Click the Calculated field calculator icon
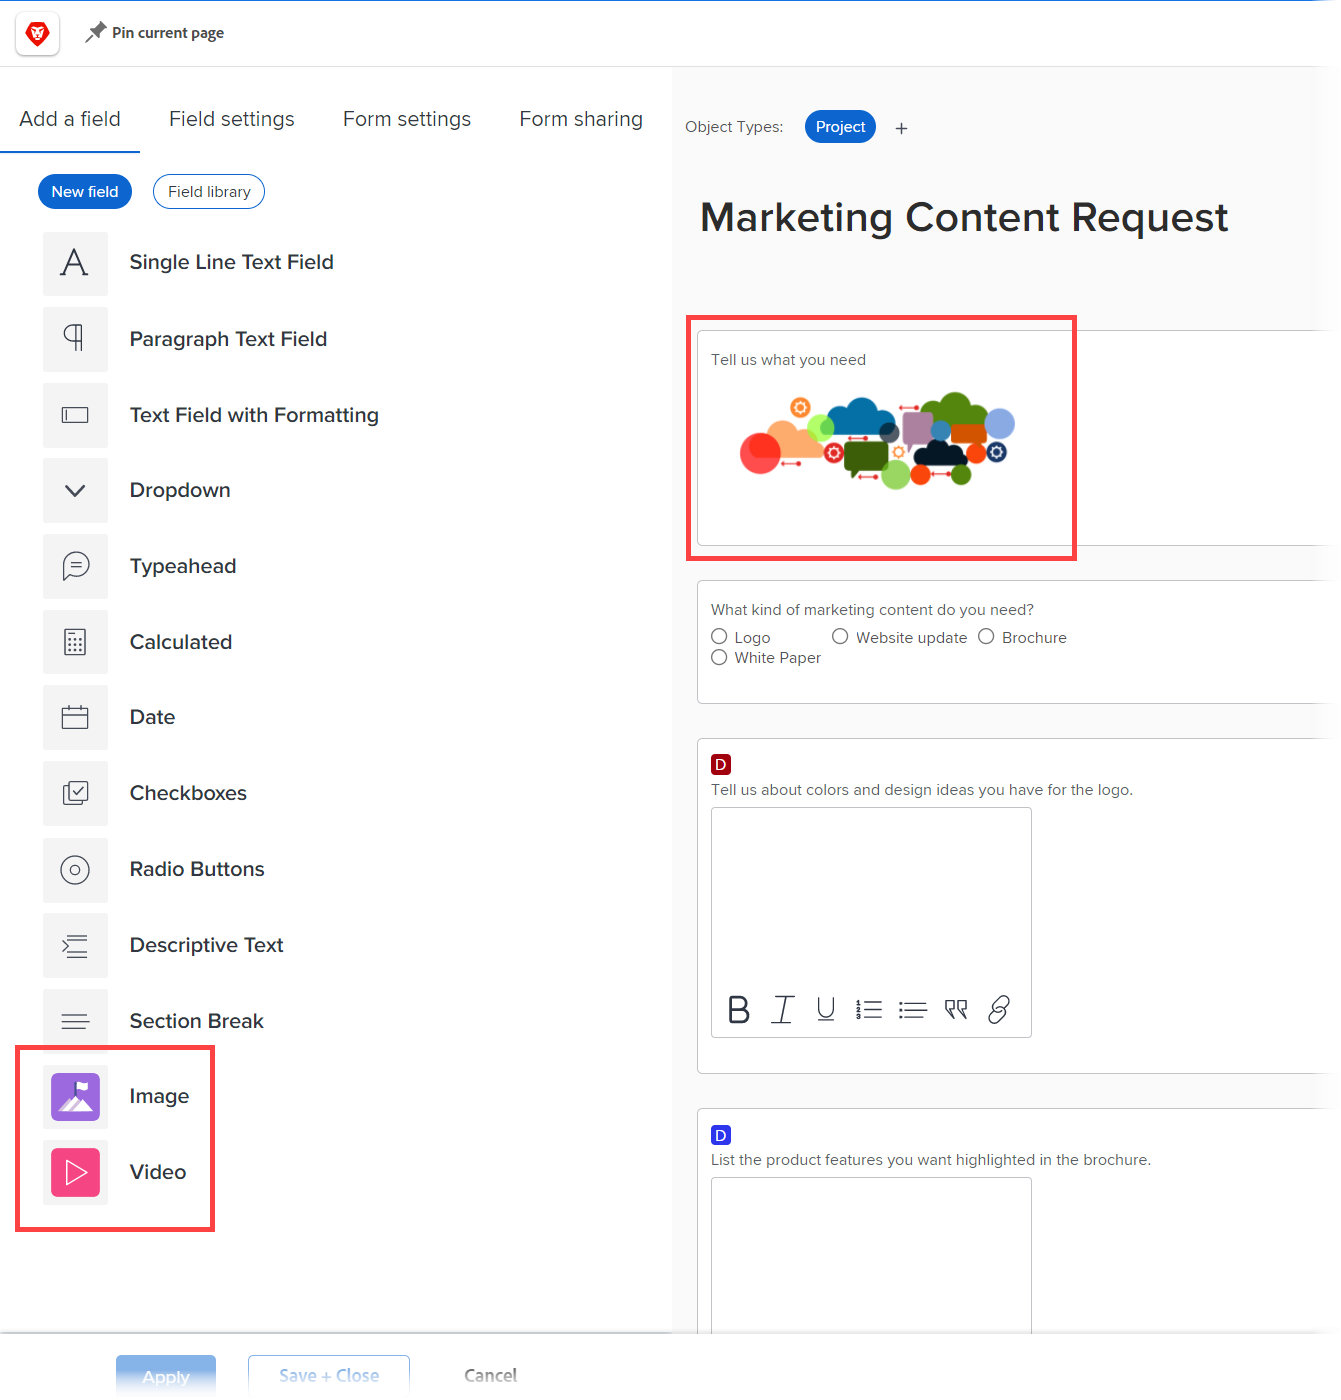 [75, 642]
